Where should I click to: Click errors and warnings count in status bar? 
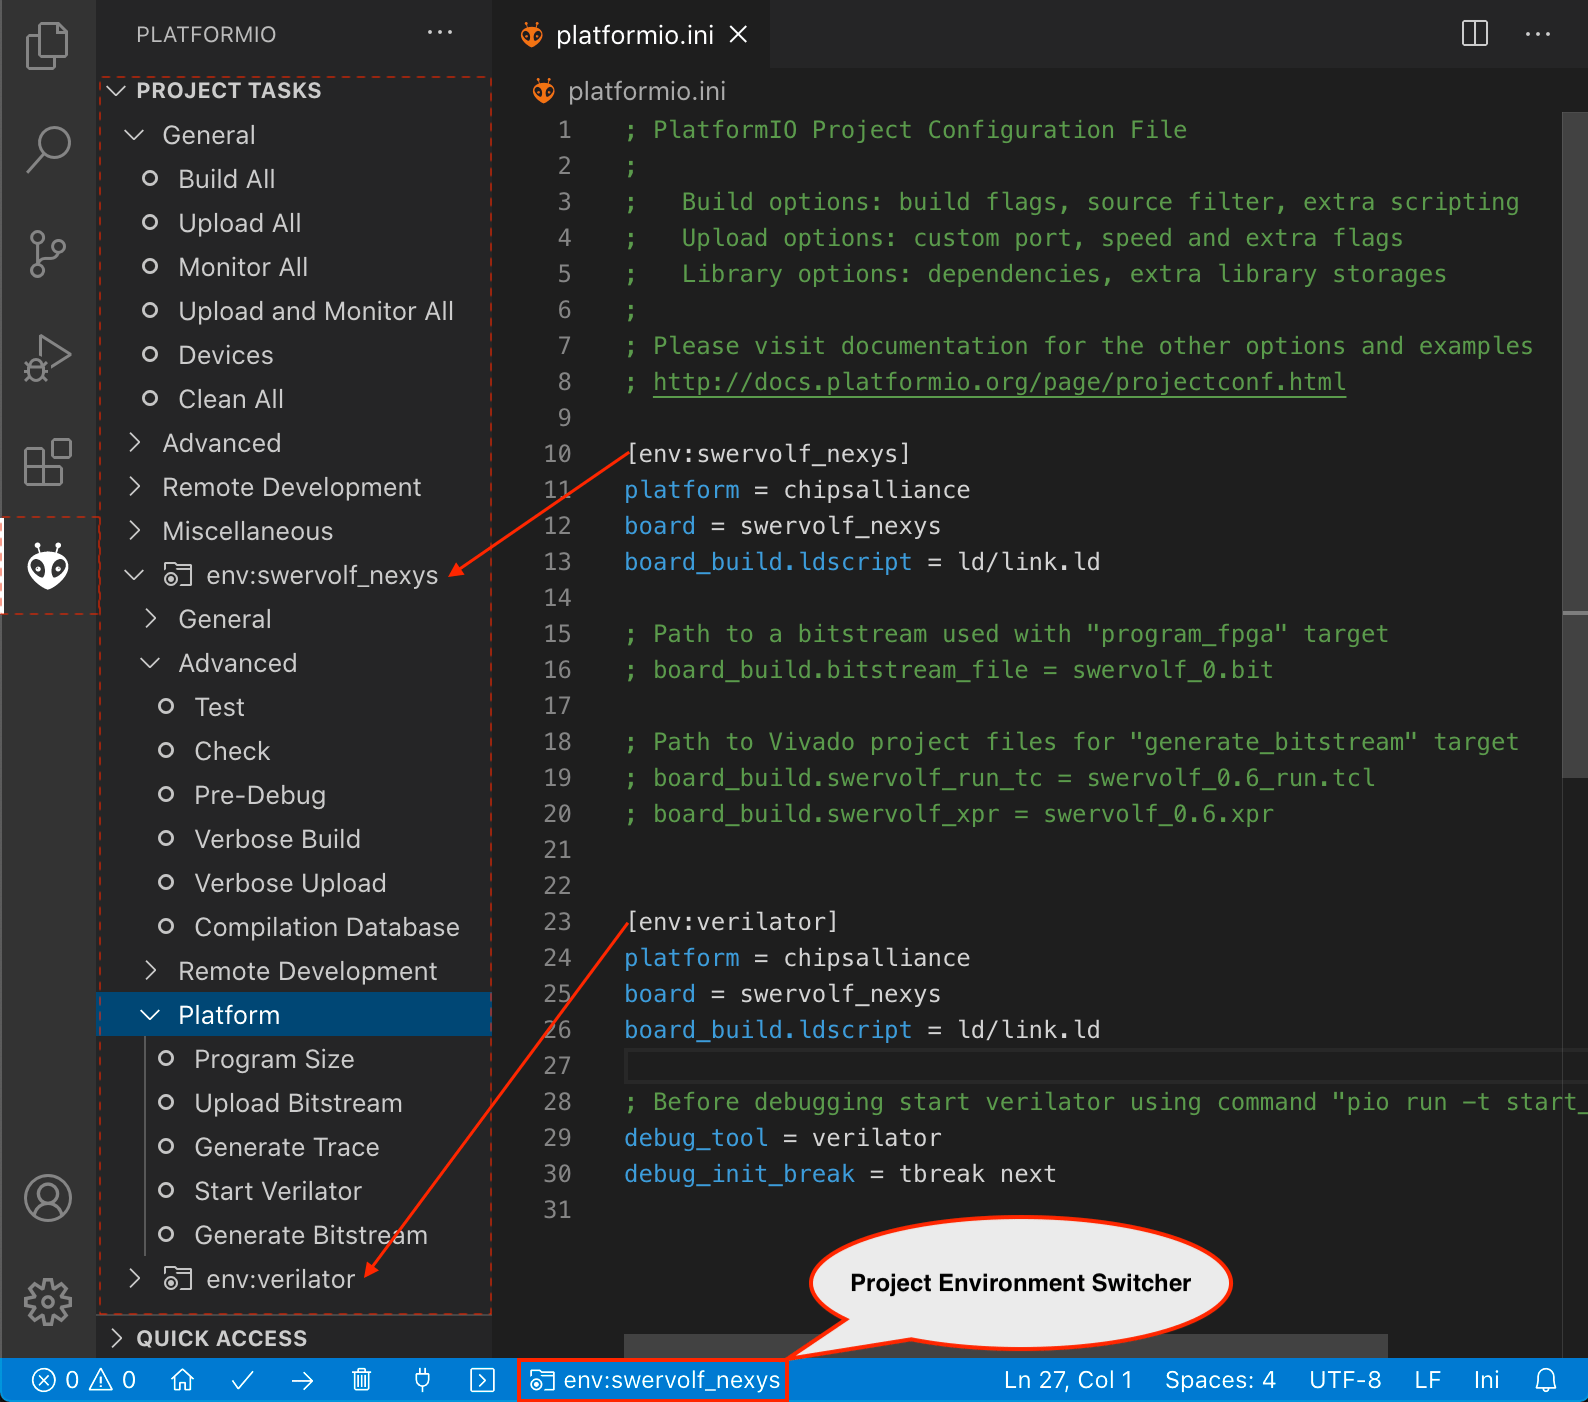coord(84,1380)
